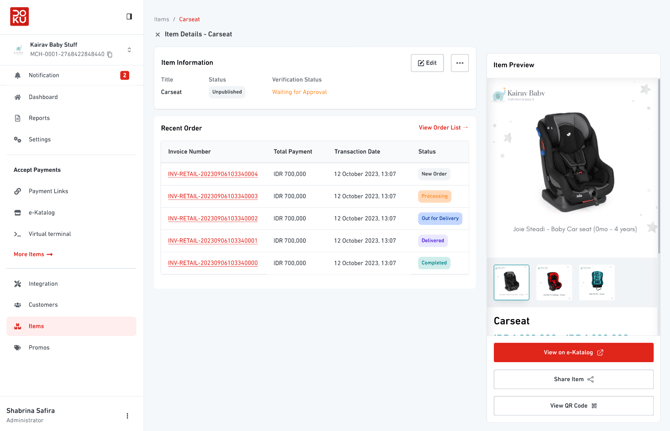Open Virtual terminal menu item
The width and height of the screenshot is (670, 431).
[x=49, y=234]
